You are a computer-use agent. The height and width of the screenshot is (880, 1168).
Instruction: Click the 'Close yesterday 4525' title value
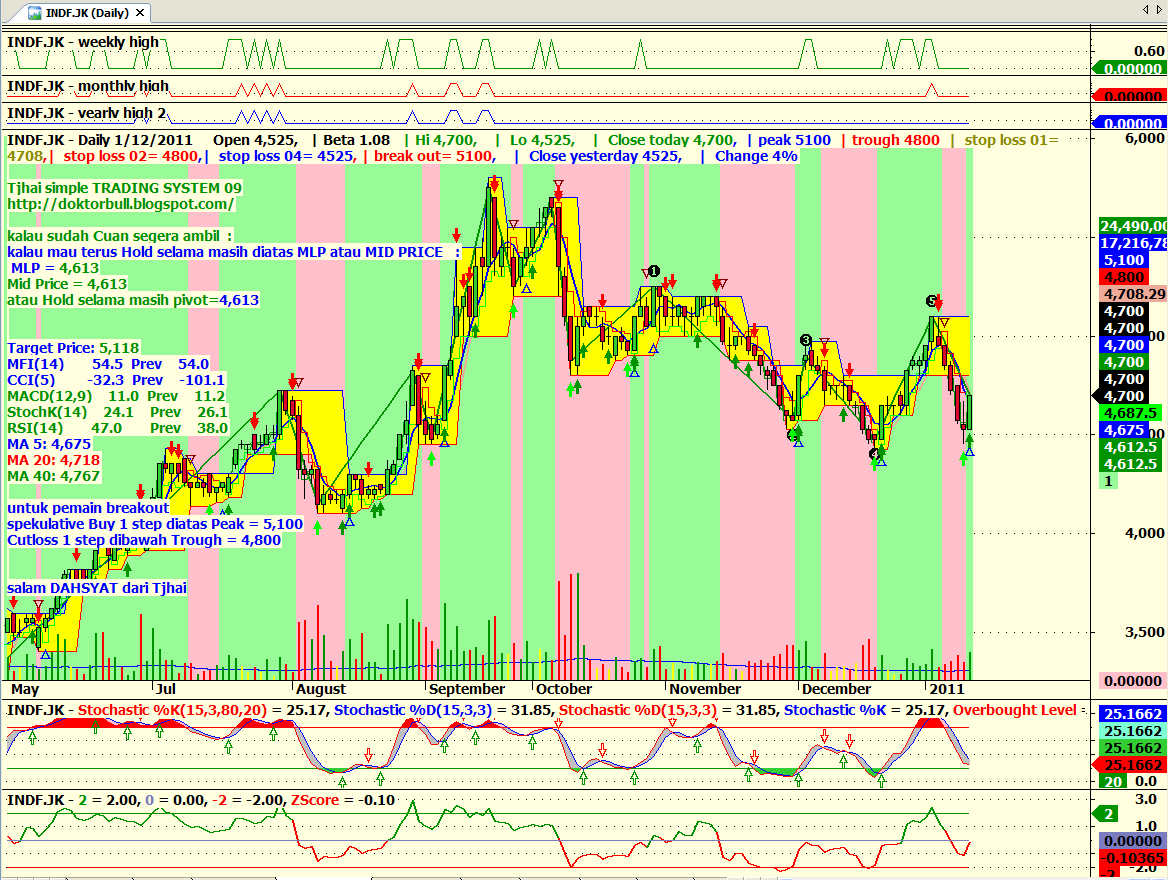[x=606, y=156]
